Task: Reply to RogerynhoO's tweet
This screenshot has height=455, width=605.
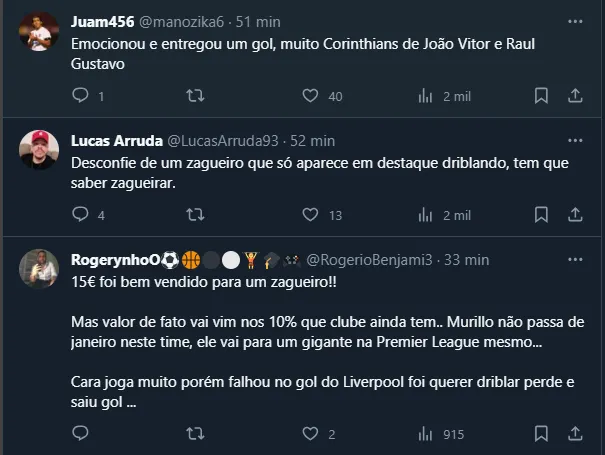Action: (x=81, y=434)
